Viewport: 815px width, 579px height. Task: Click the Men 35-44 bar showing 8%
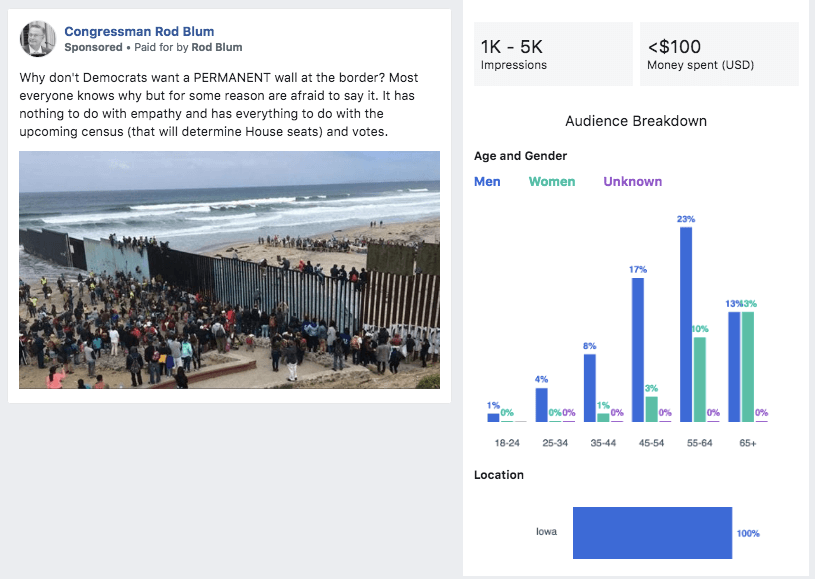(590, 387)
